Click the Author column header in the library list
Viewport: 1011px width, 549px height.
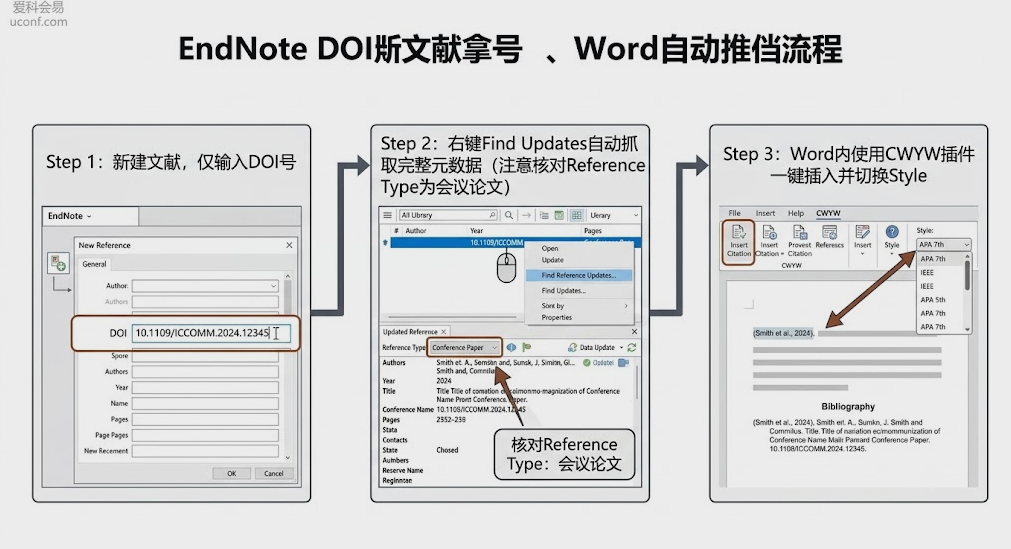[416, 230]
